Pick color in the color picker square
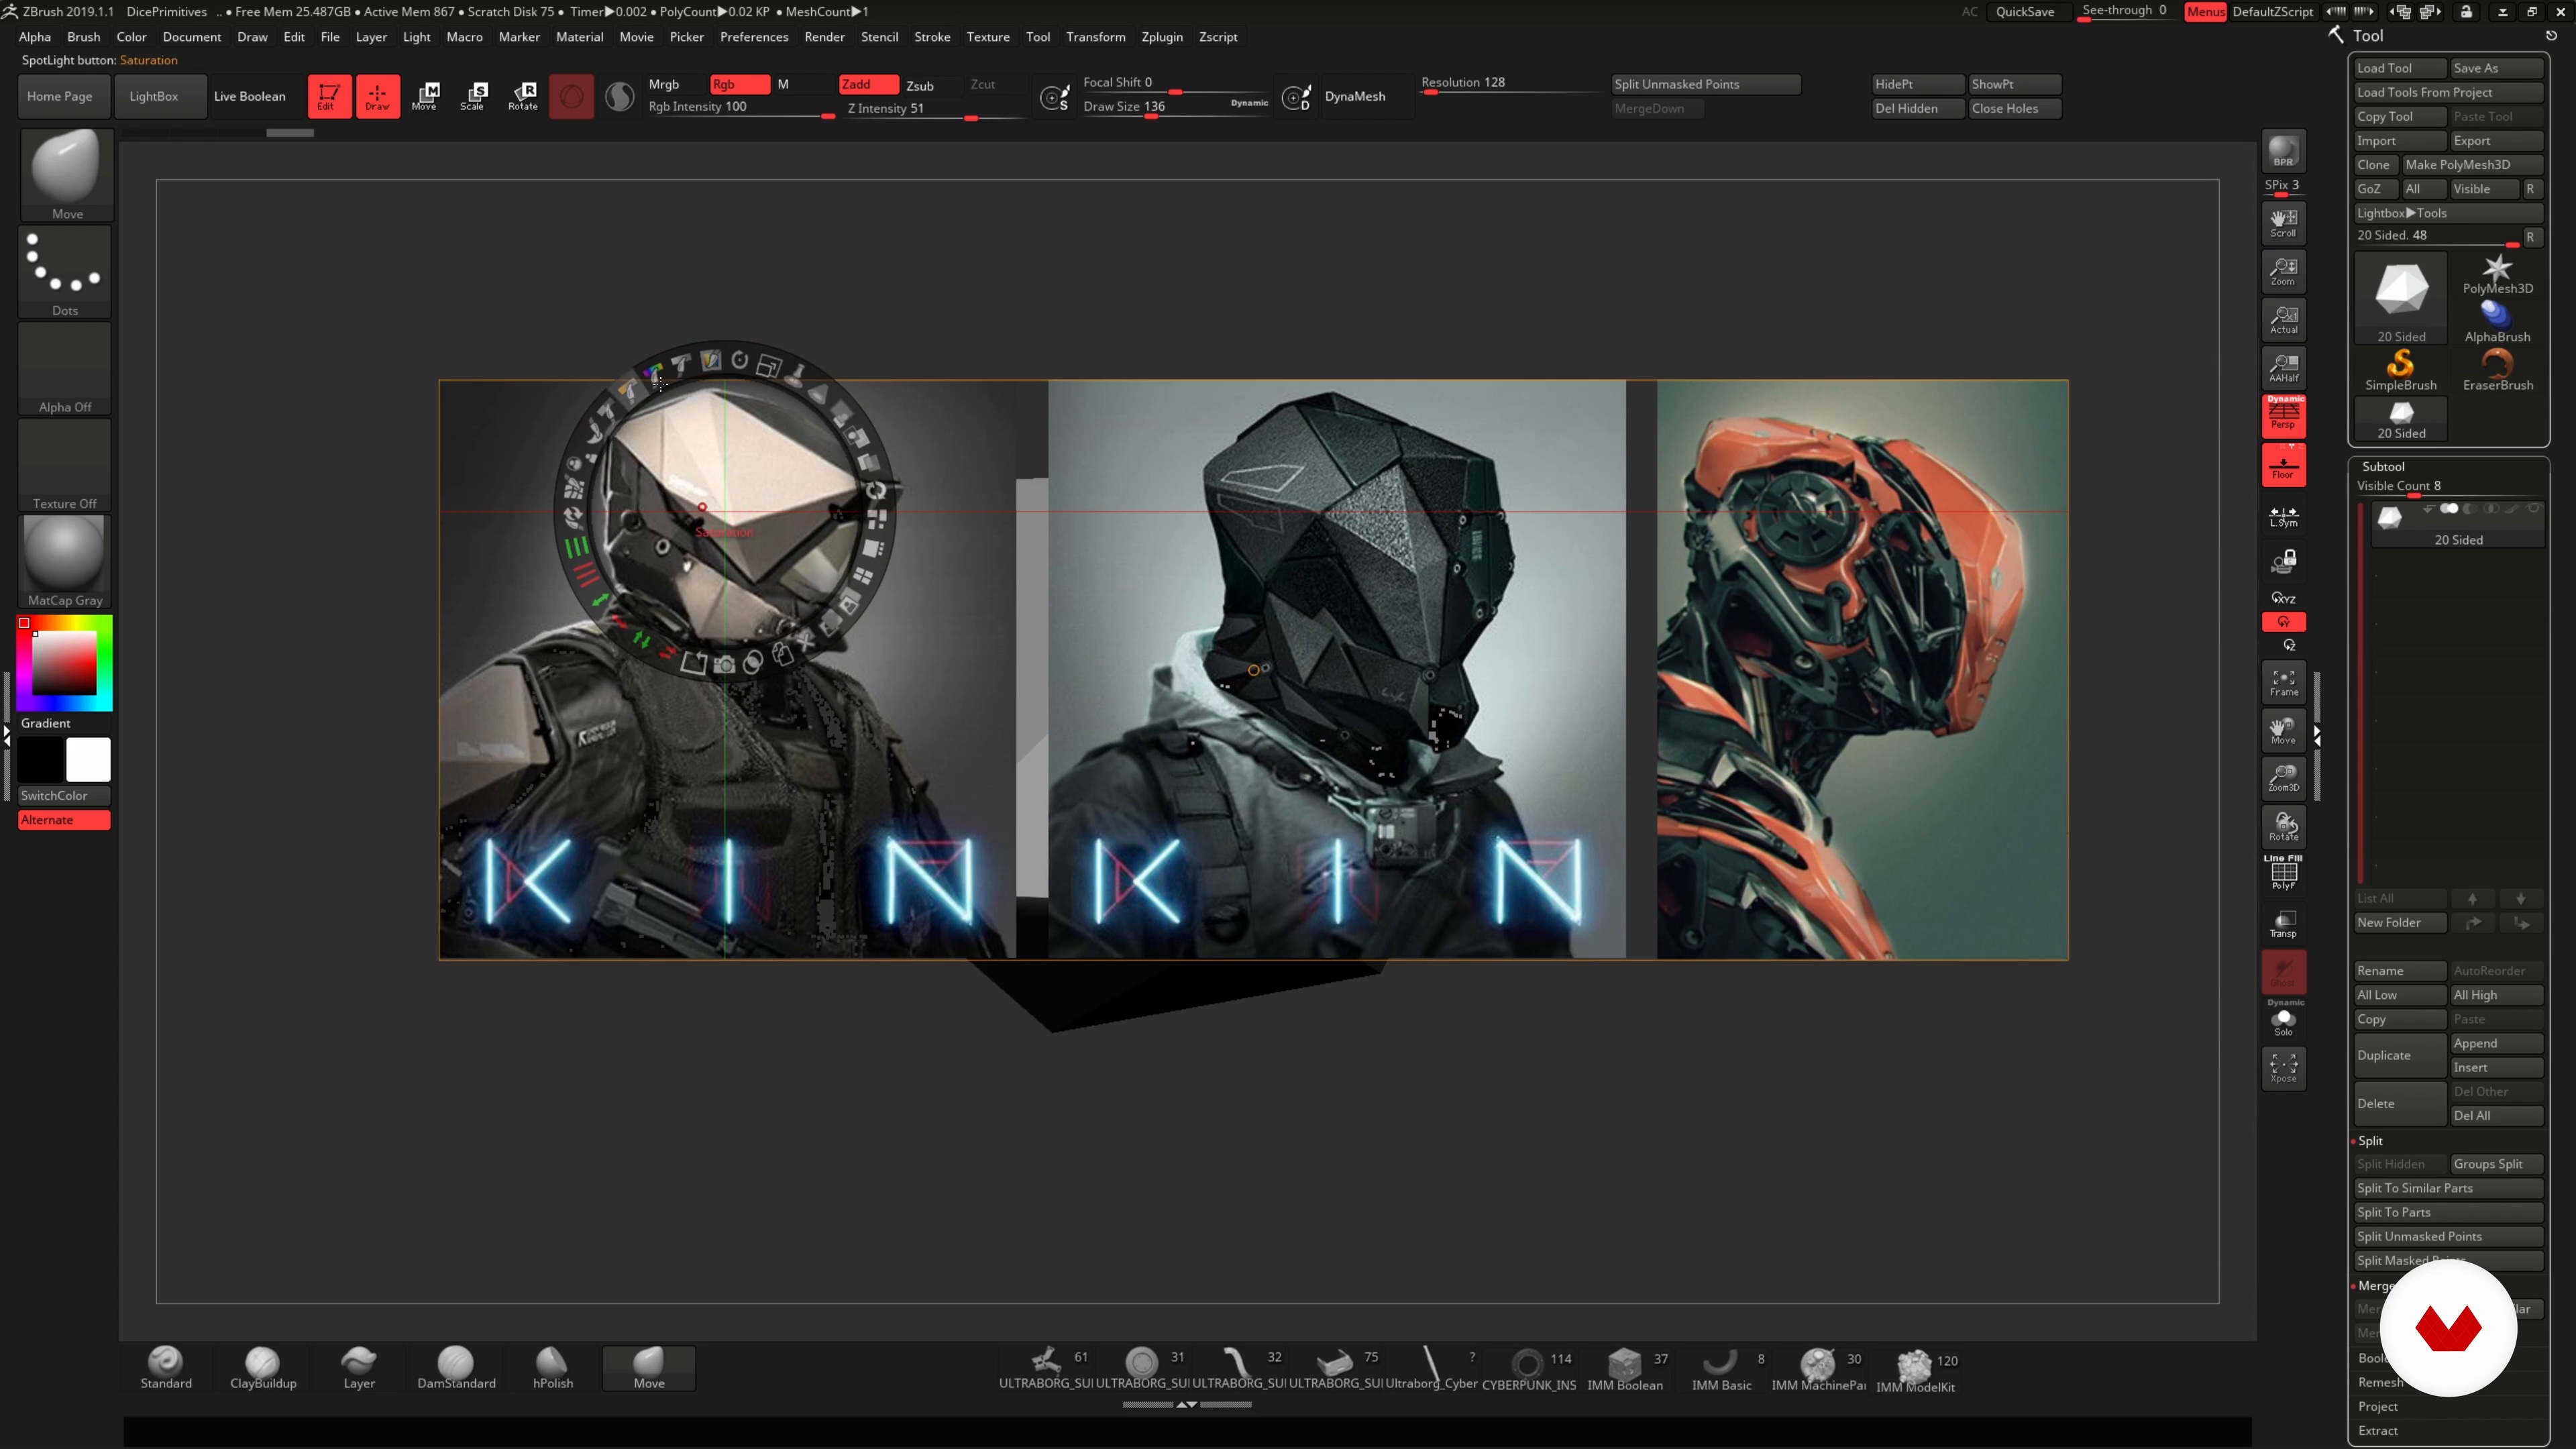 (x=64, y=663)
